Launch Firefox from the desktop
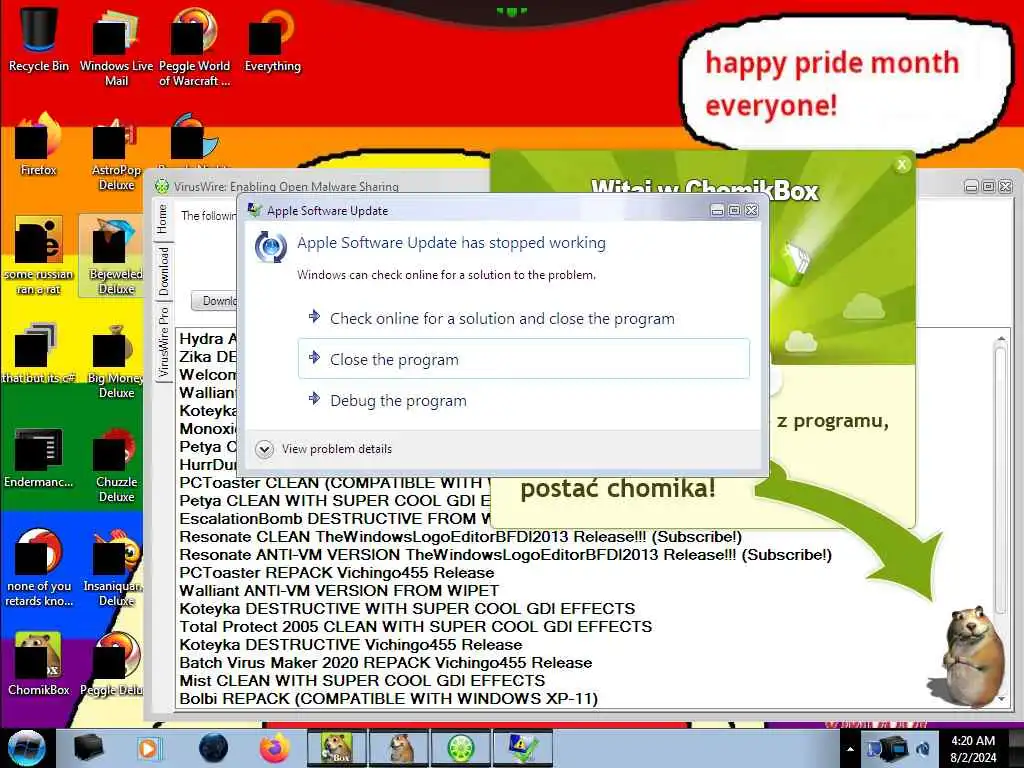This screenshot has height=768, width=1024. point(39,144)
